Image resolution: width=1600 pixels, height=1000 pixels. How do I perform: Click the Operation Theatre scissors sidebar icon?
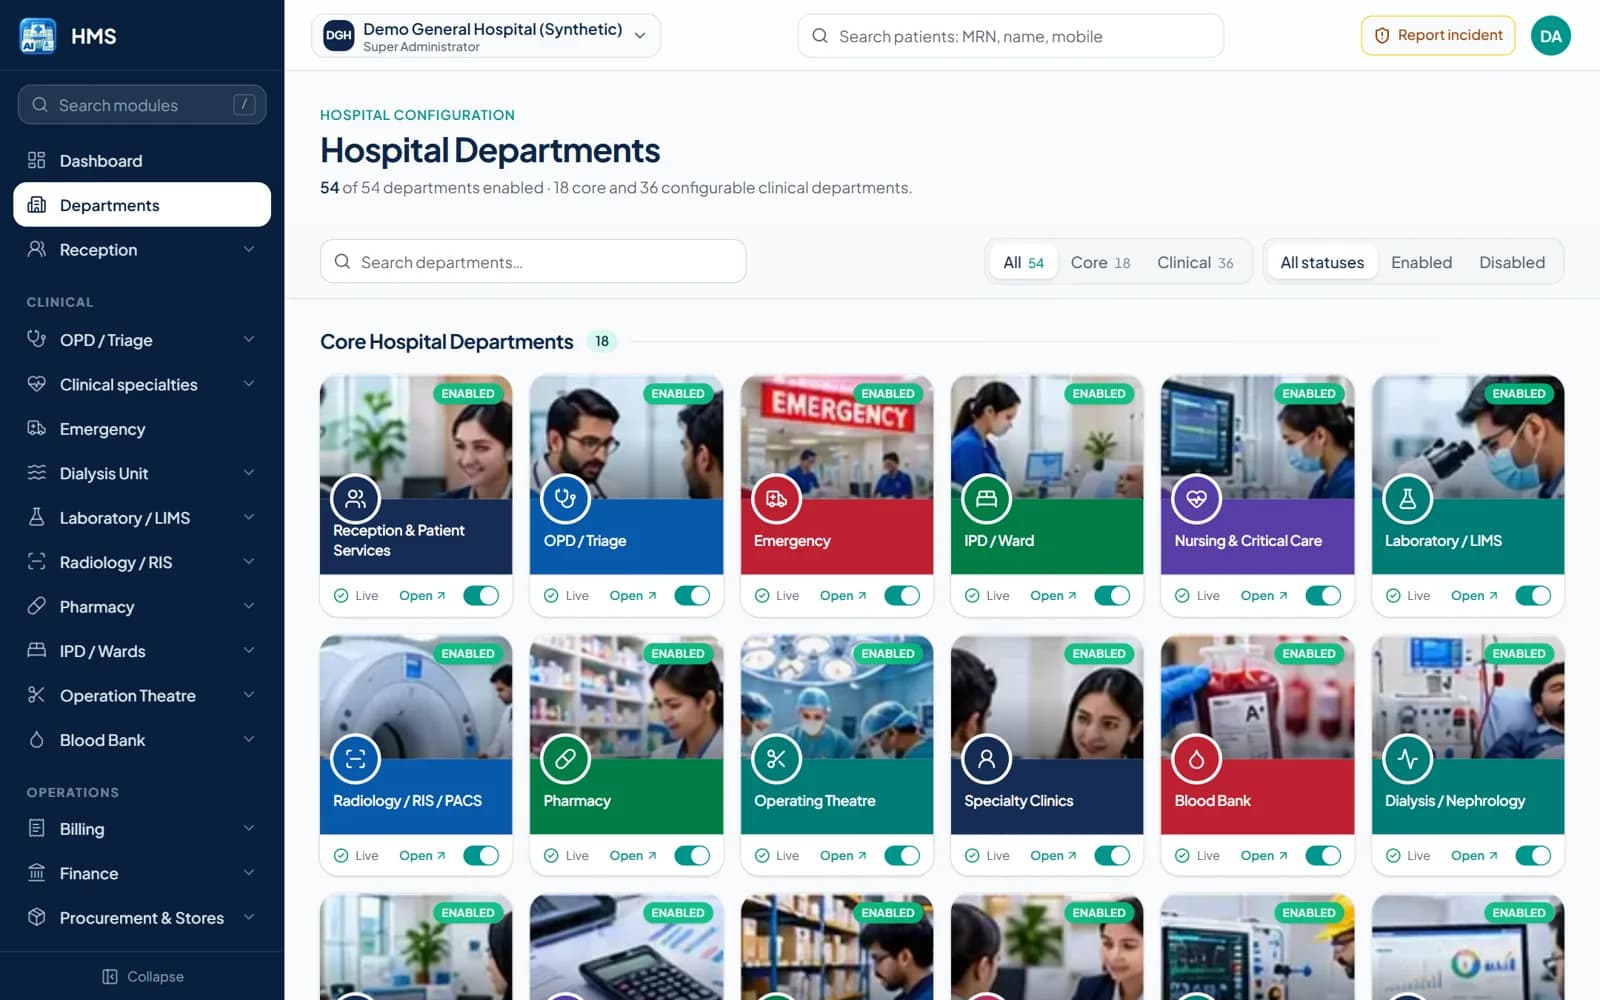(37, 695)
